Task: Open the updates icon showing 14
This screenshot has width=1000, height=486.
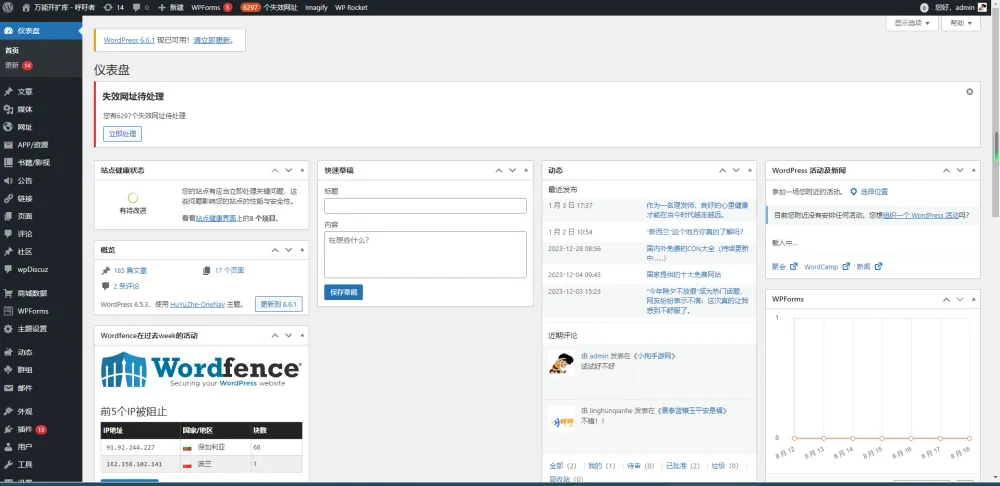Action: coord(113,7)
